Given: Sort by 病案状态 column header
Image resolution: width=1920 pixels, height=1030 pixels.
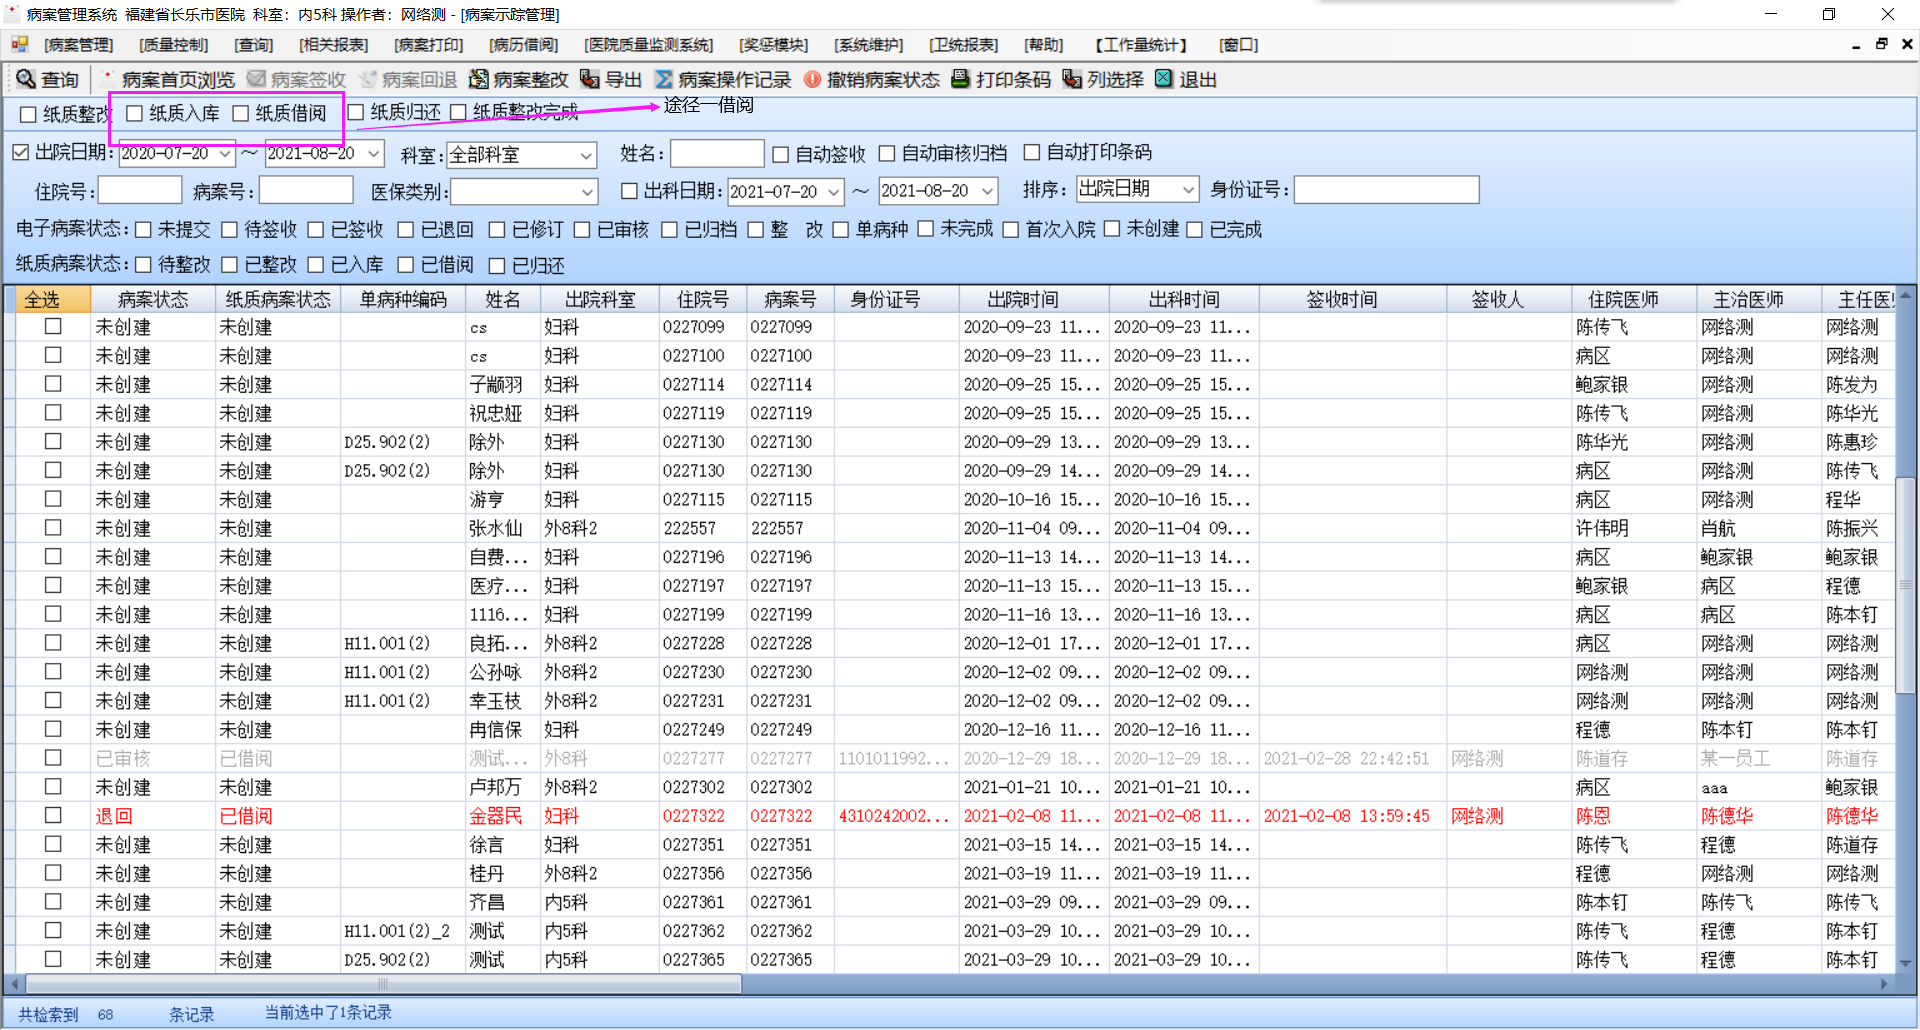Looking at the screenshot, I should [x=153, y=300].
